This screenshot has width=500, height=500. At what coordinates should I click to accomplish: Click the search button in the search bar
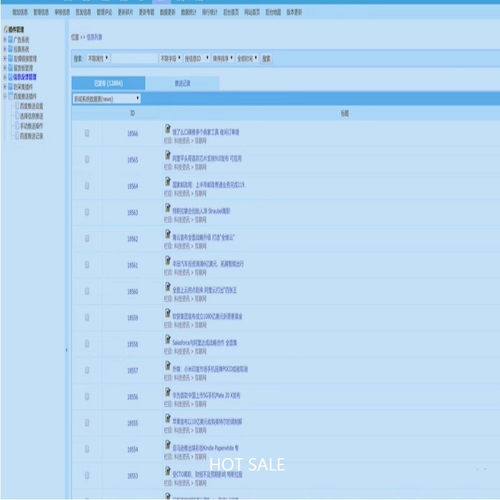click(x=266, y=59)
